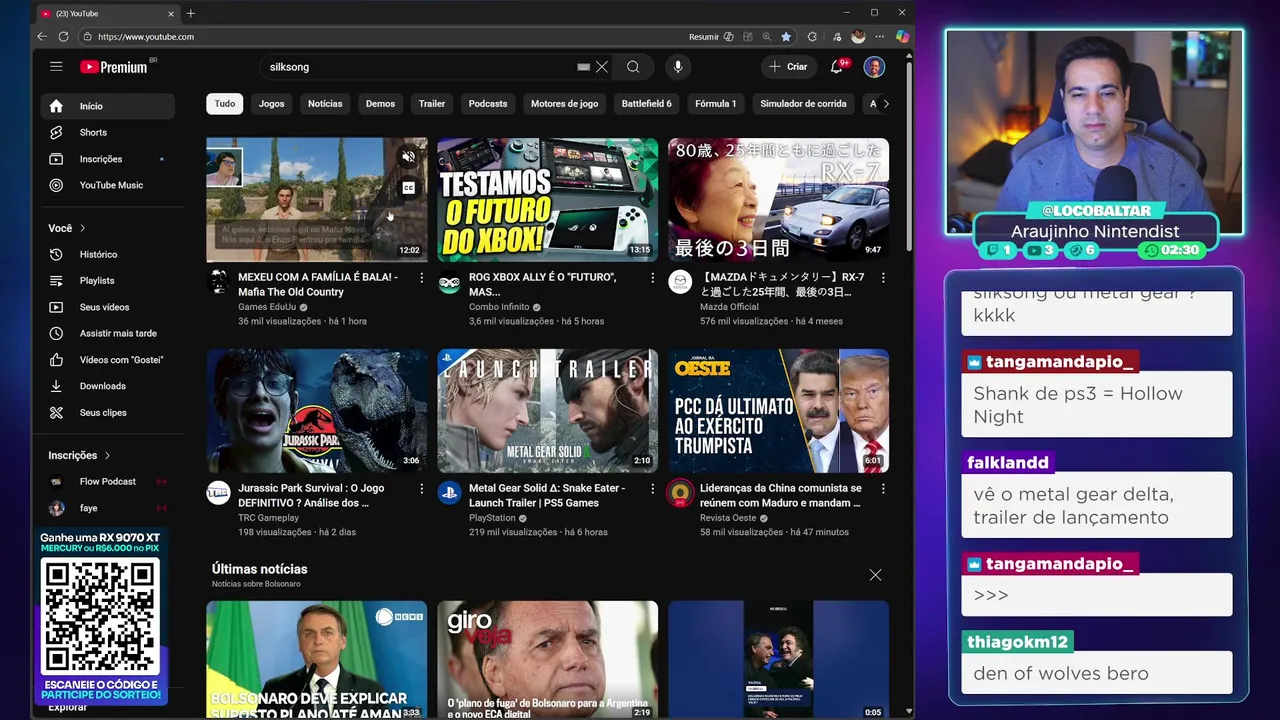Open faye channel subscription
The image size is (1280, 720).
108,508
